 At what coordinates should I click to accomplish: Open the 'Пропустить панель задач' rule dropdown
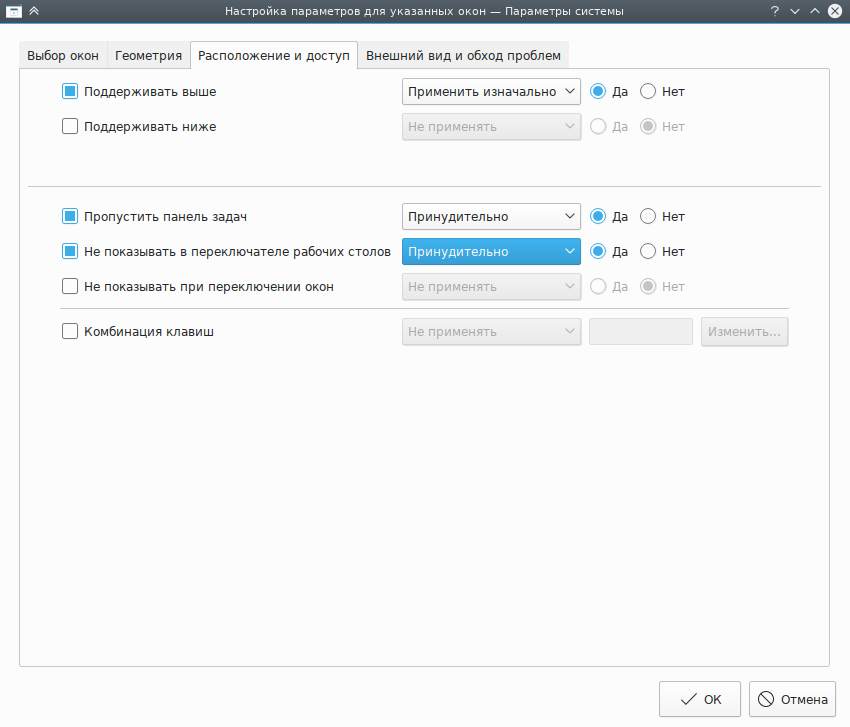[x=491, y=216]
